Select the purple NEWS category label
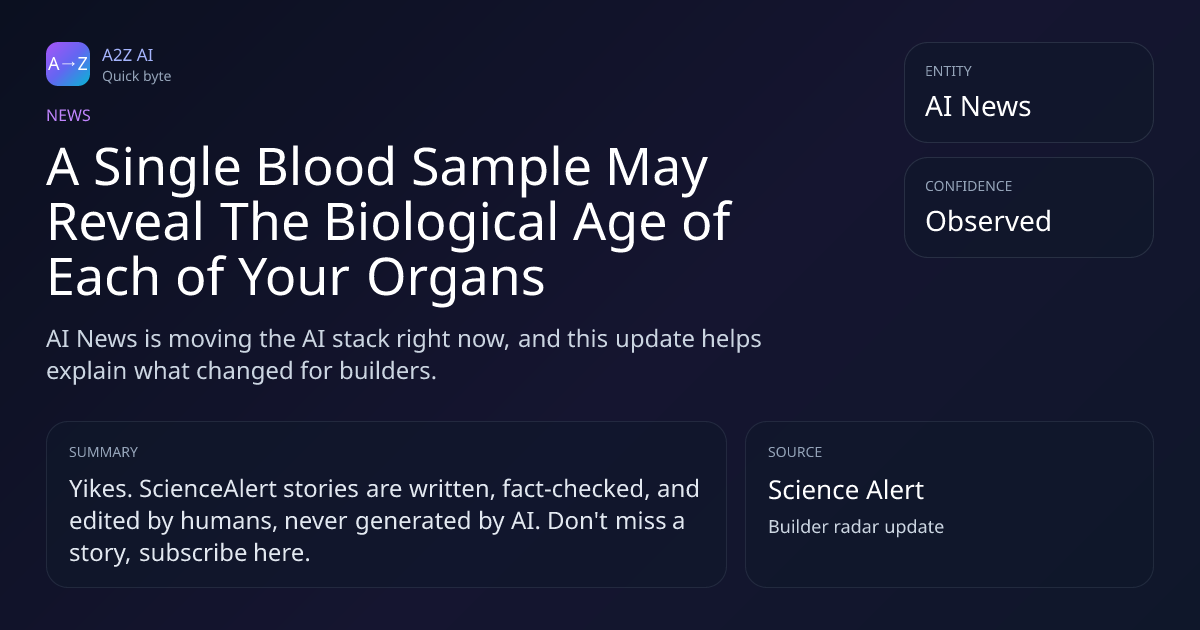The height and width of the screenshot is (630, 1200). [x=68, y=115]
